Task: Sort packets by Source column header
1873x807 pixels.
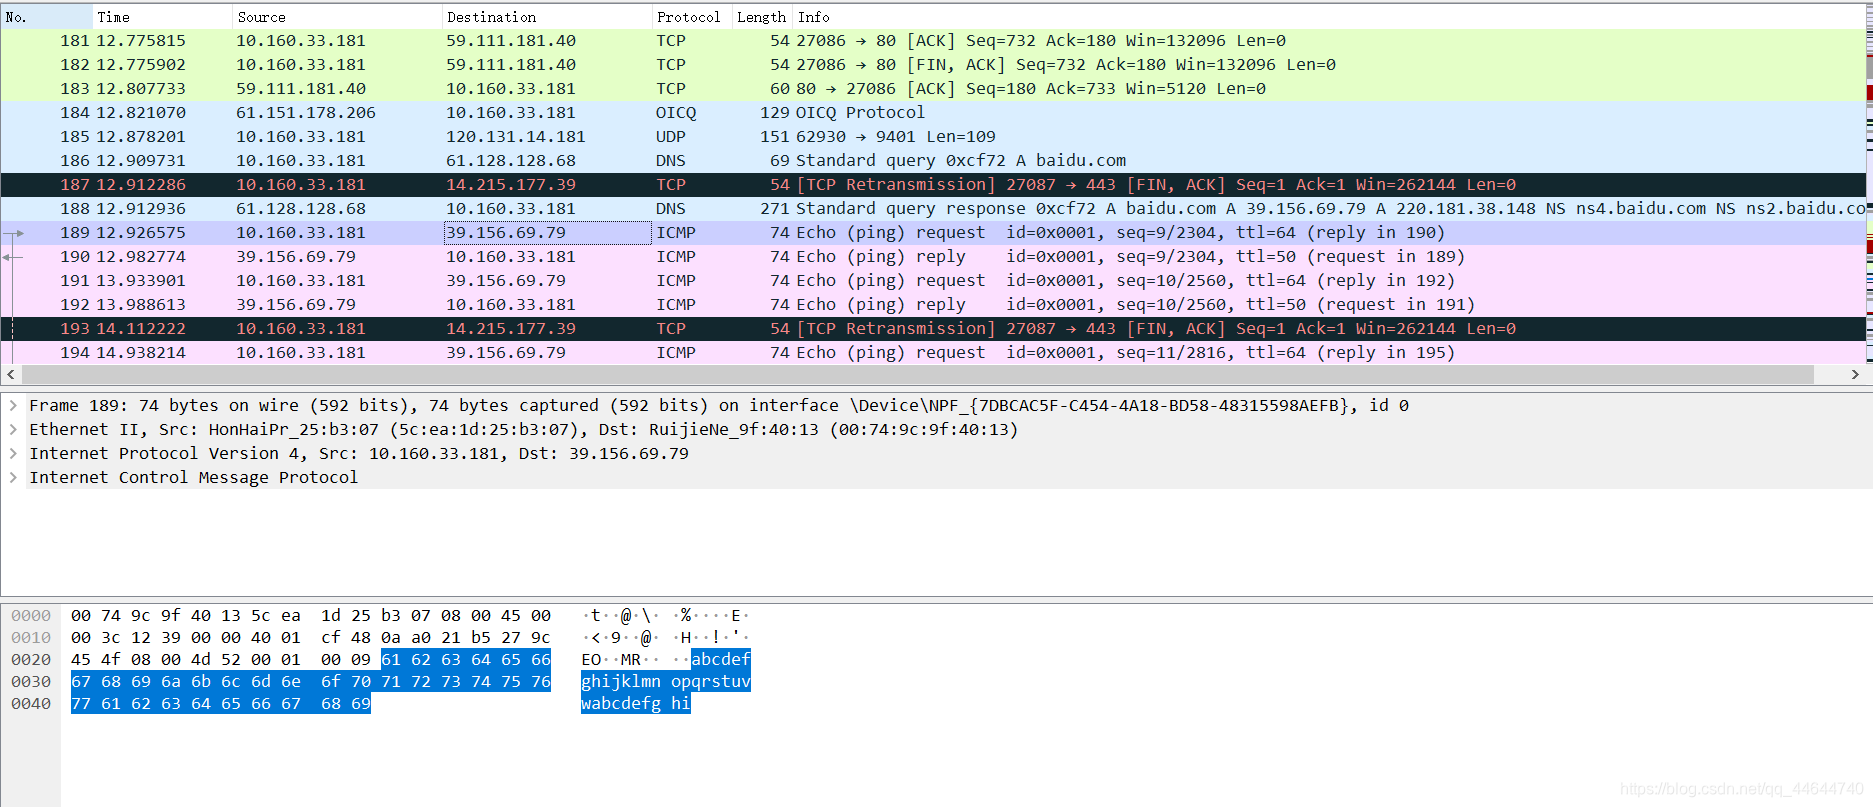Action: tap(337, 17)
